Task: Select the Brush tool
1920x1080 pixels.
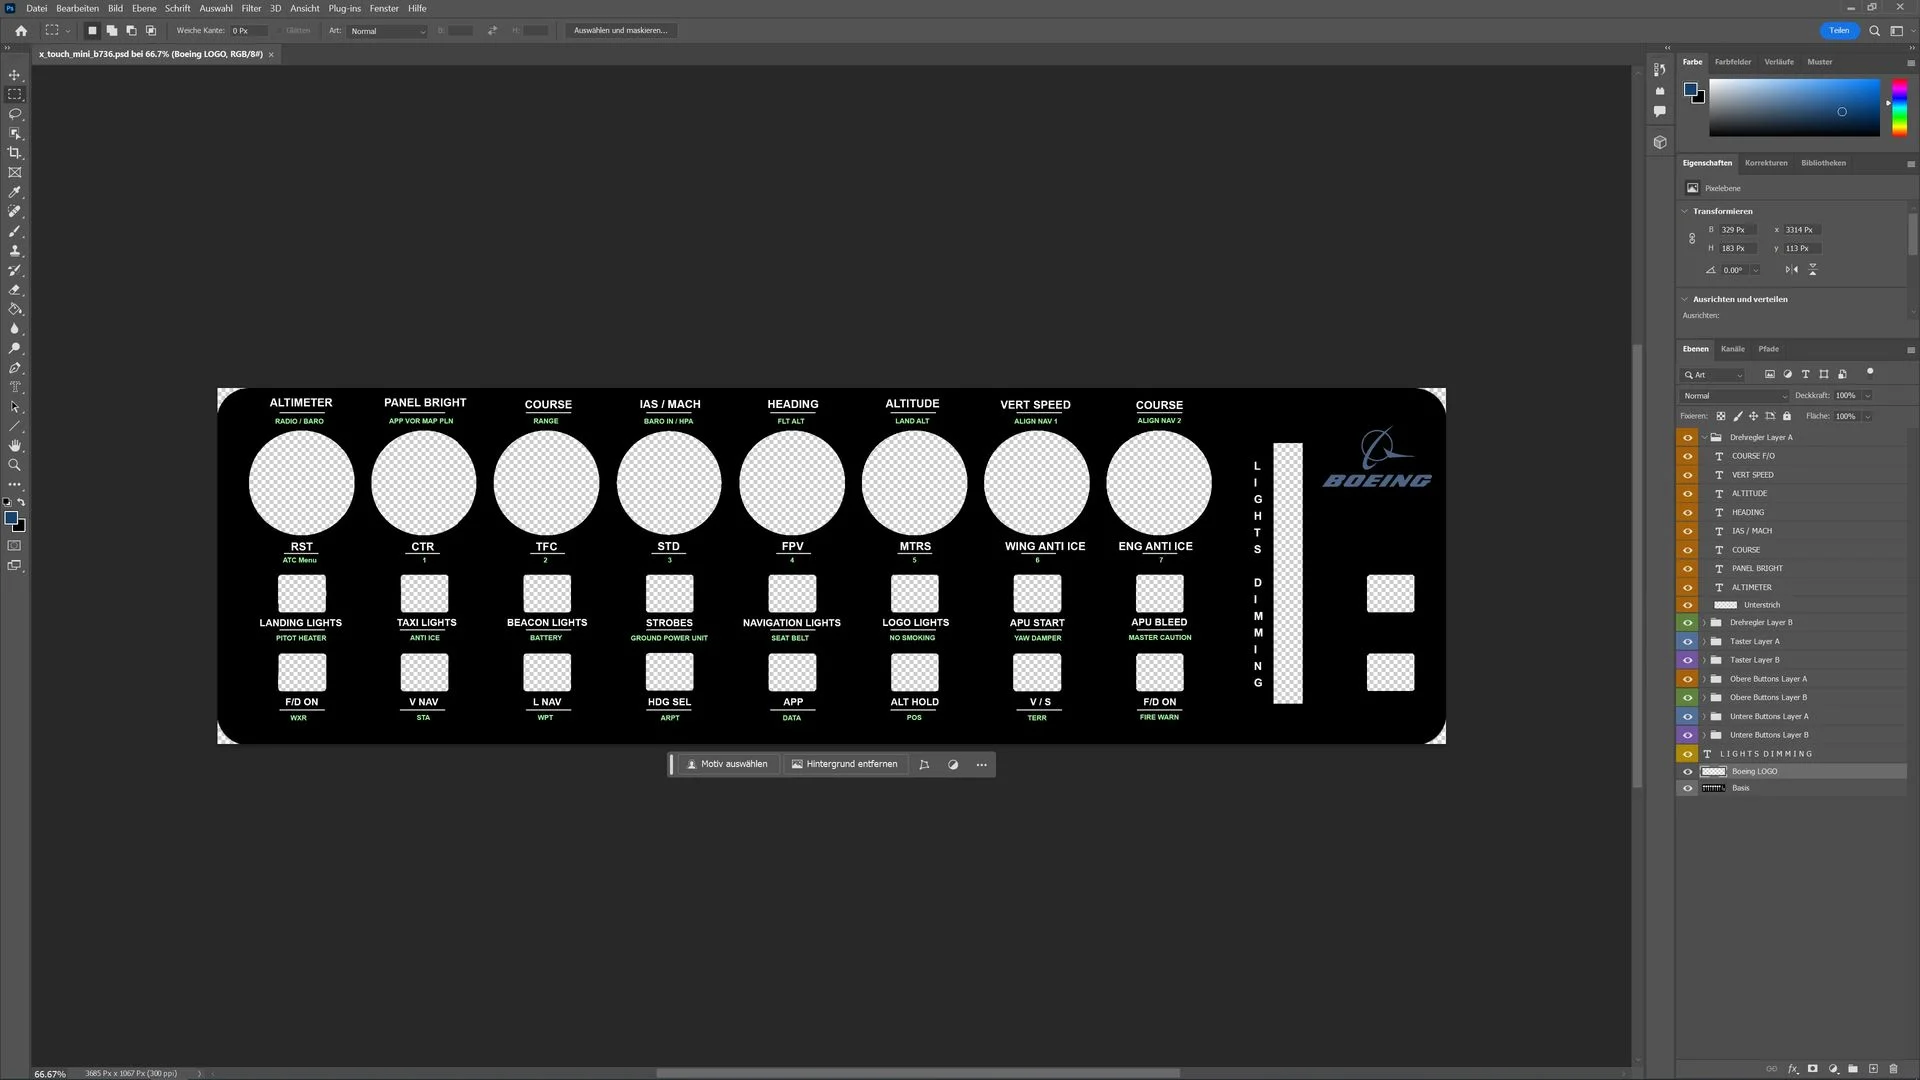Action: (15, 231)
